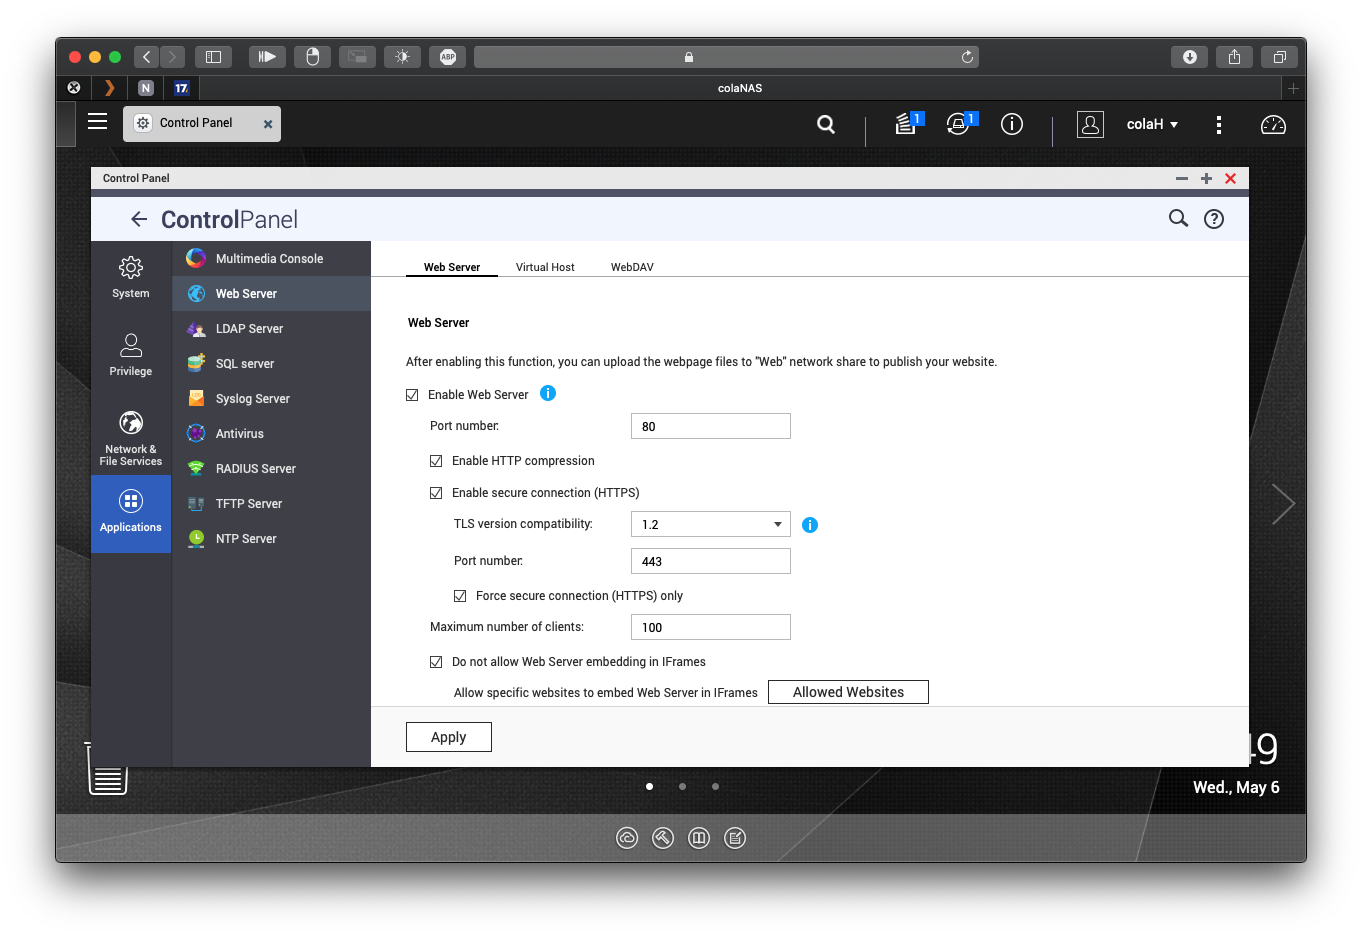This screenshot has width=1362, height=936.
Task: Click the Allowed Websites button
Action: click(x=848, y=692)
